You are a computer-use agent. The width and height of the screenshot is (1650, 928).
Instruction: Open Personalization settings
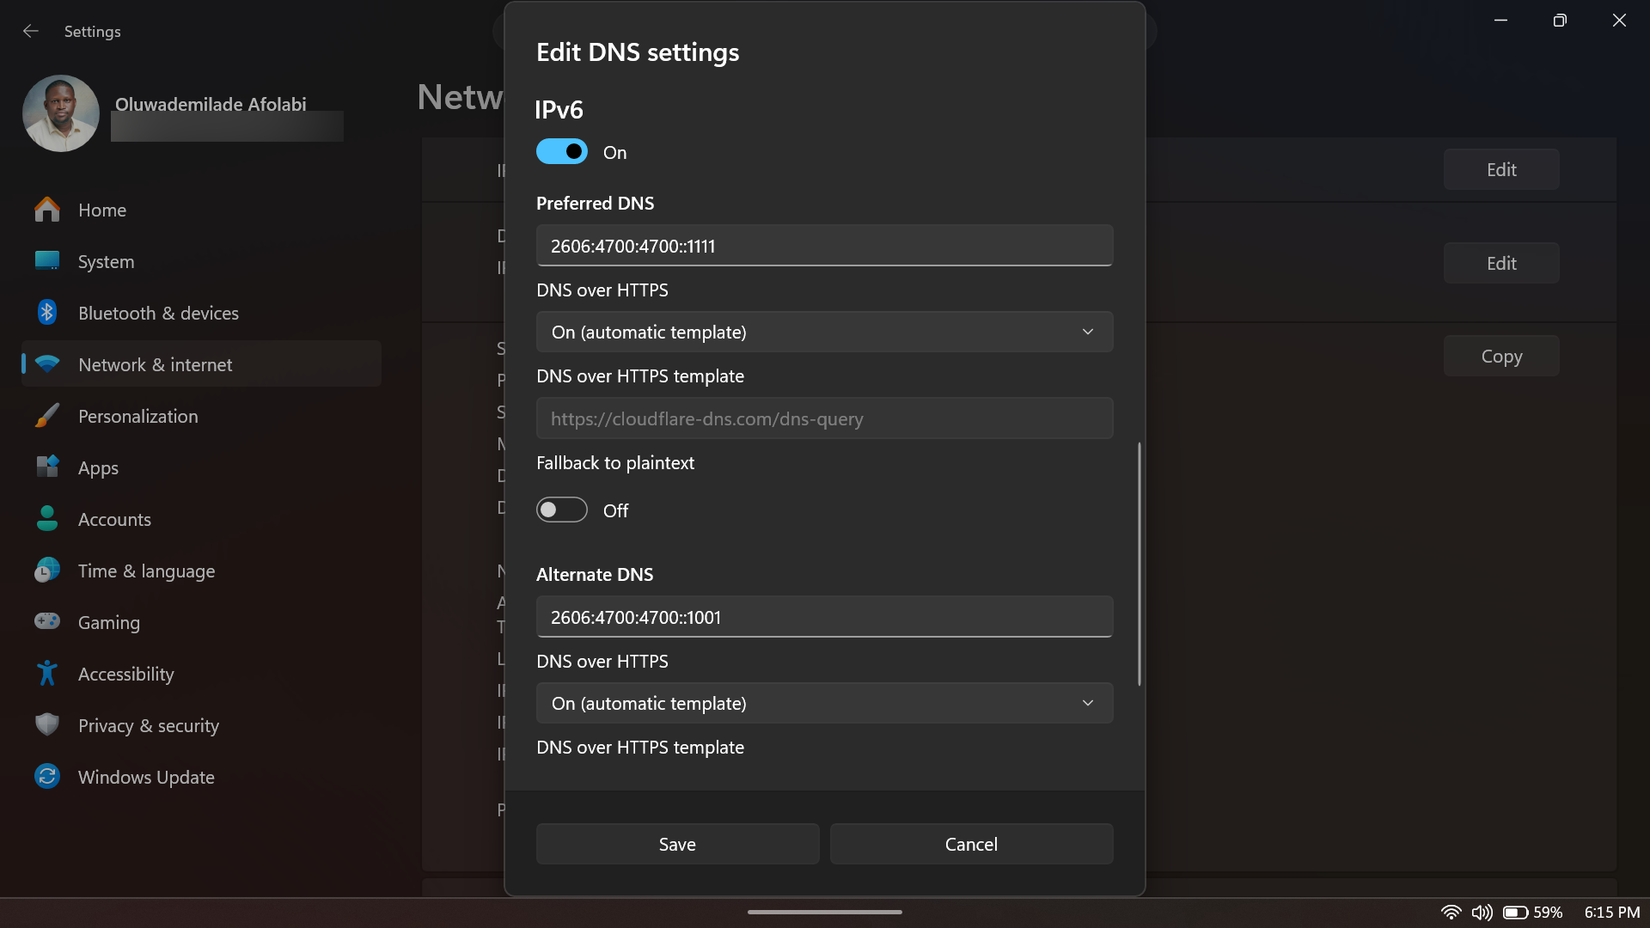137,416
